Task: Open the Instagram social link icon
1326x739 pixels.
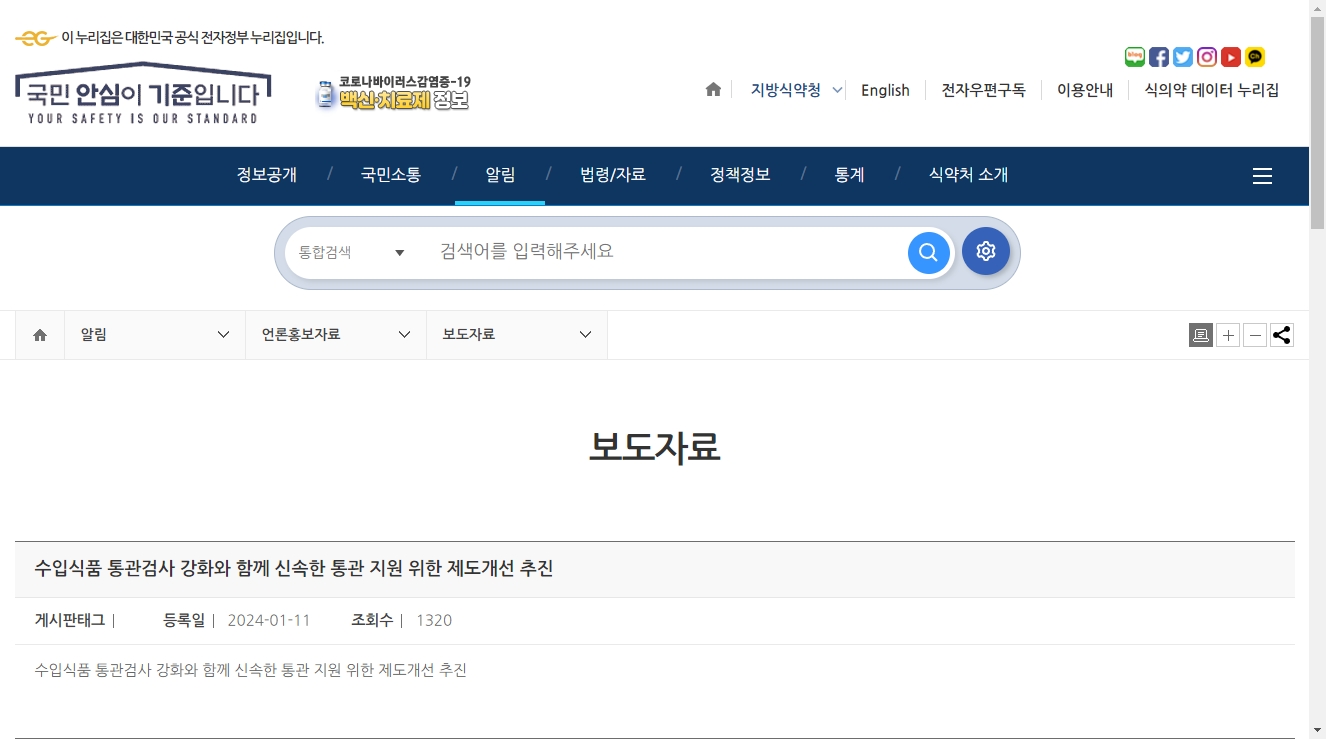Action: pos(1207,57)
